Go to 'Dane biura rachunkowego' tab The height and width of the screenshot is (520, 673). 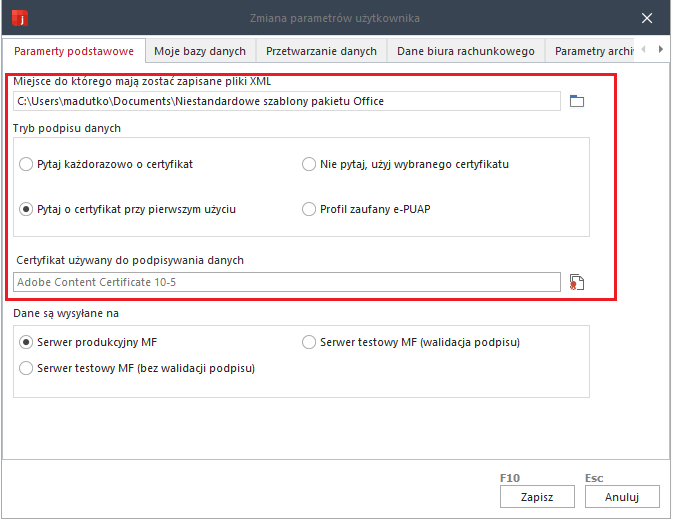(x=465, y=51)
